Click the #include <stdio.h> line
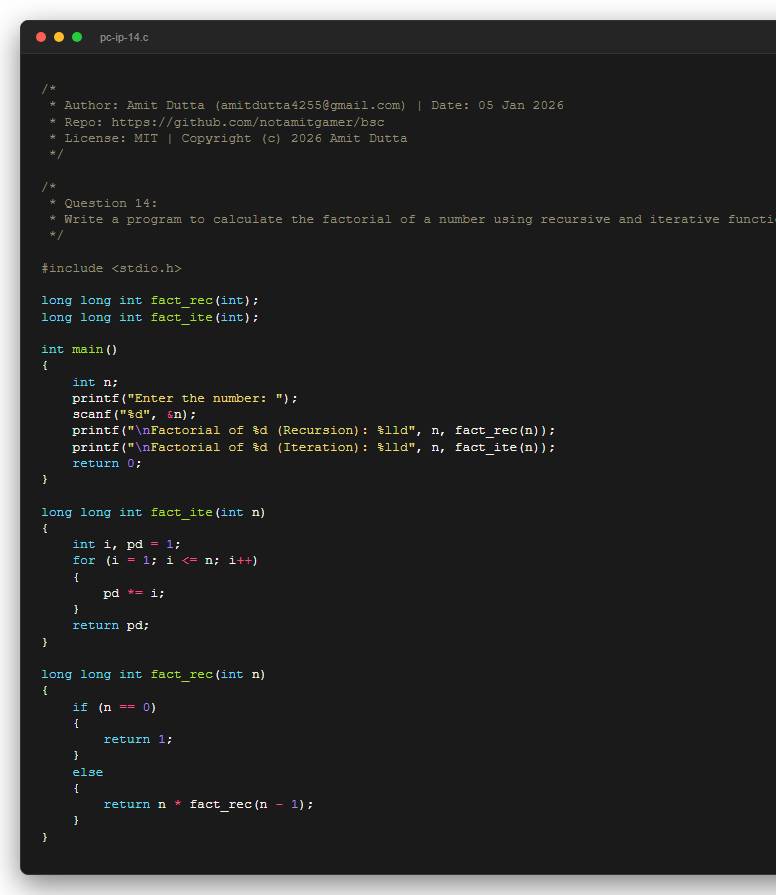The width and height of the screenshot is (776, 895). tap(111, 268)
